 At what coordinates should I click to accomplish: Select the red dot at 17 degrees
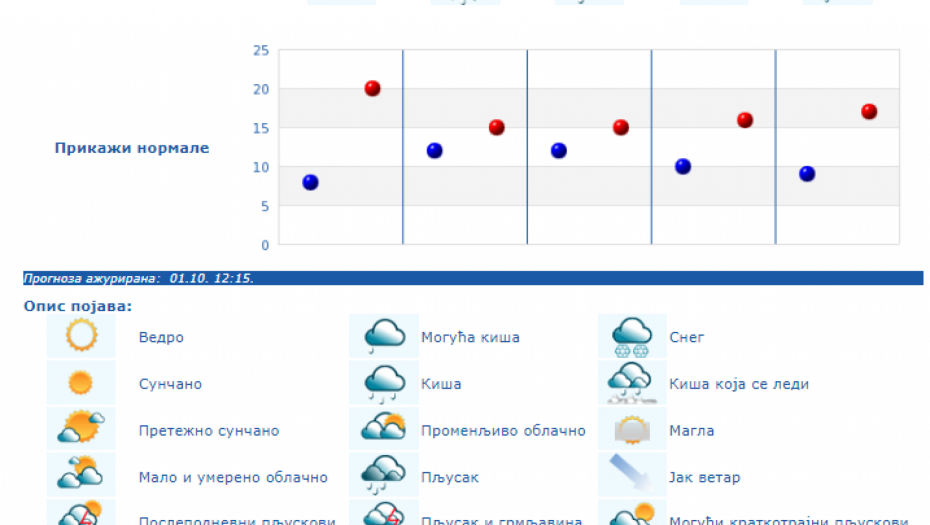point(869,112)
